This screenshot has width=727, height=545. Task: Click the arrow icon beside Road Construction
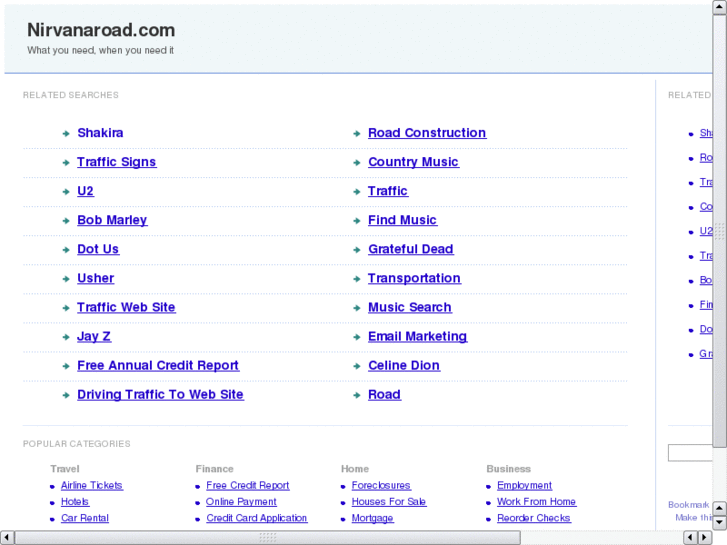[x=357, y=134]
